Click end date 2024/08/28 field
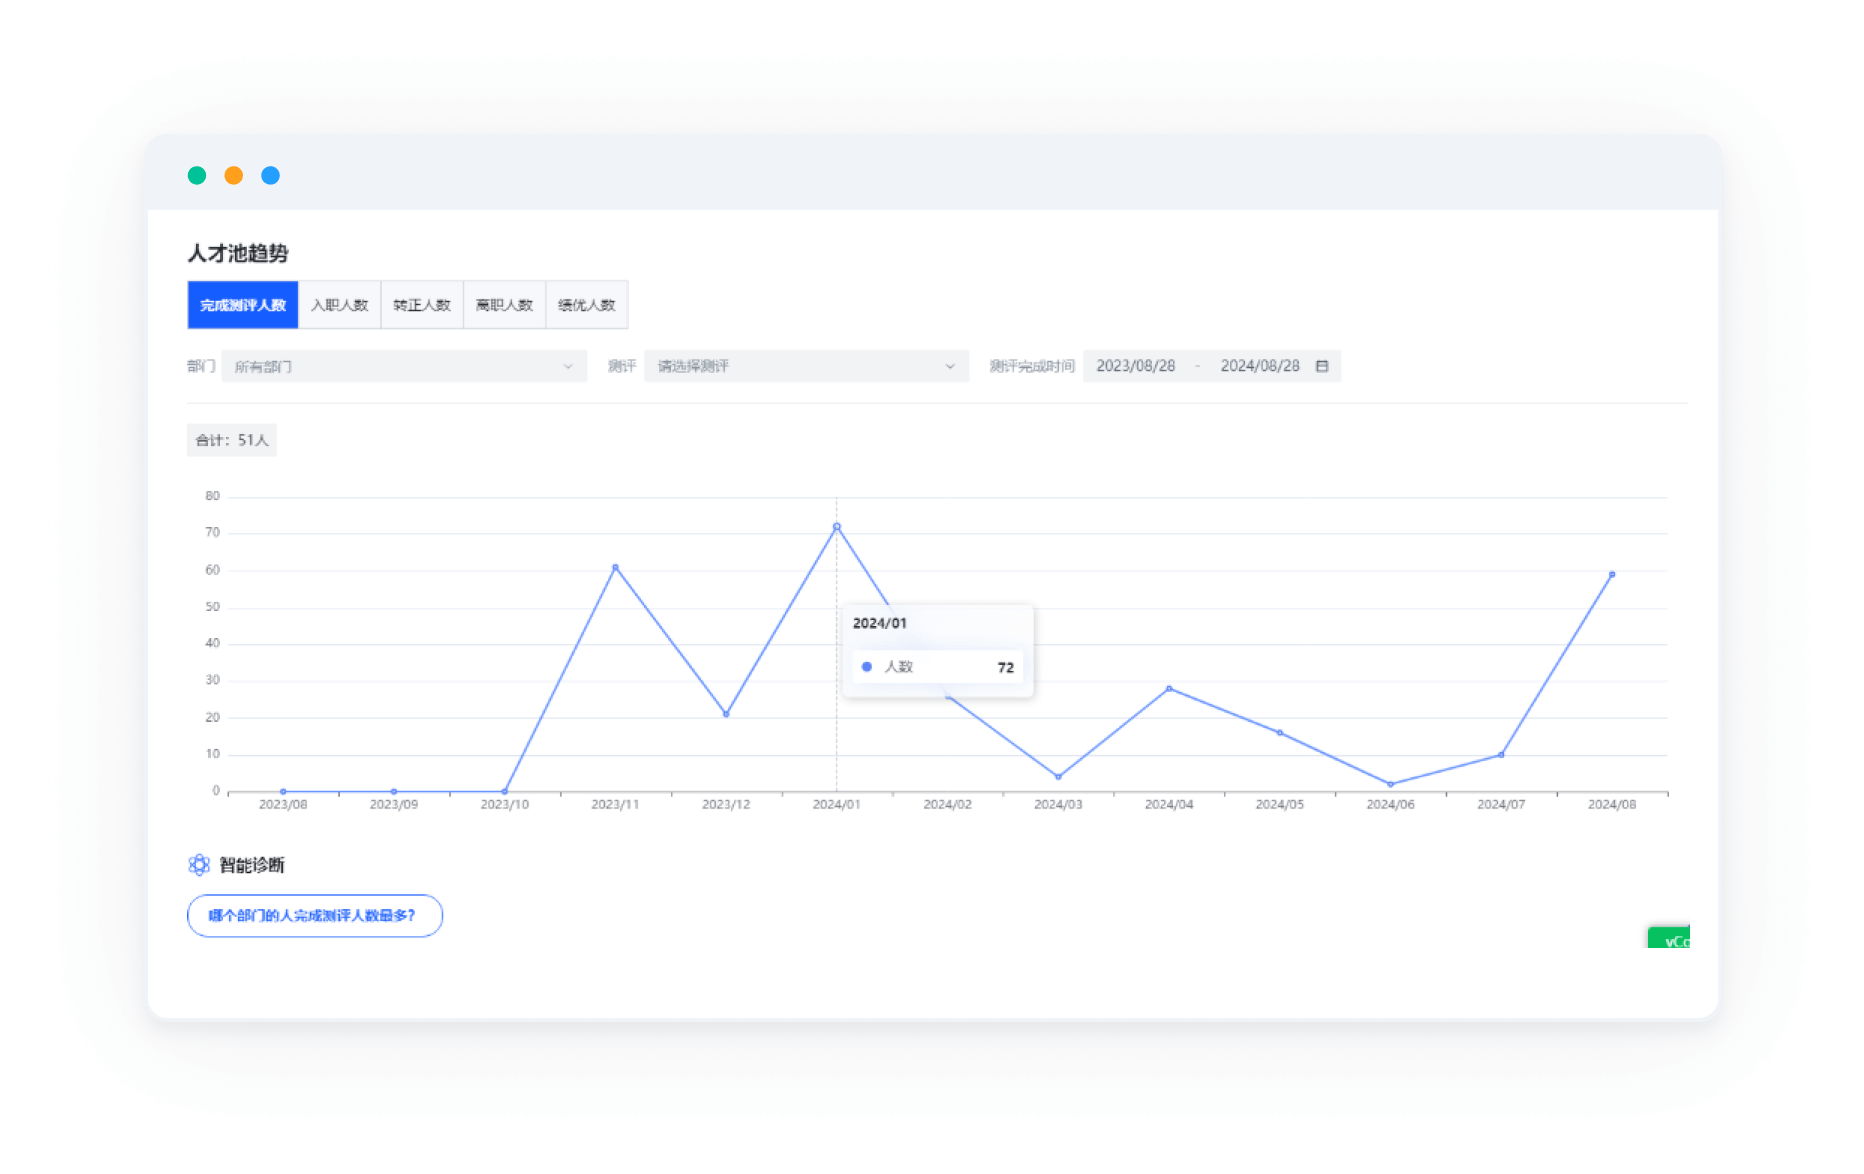 pos(1260,366)
